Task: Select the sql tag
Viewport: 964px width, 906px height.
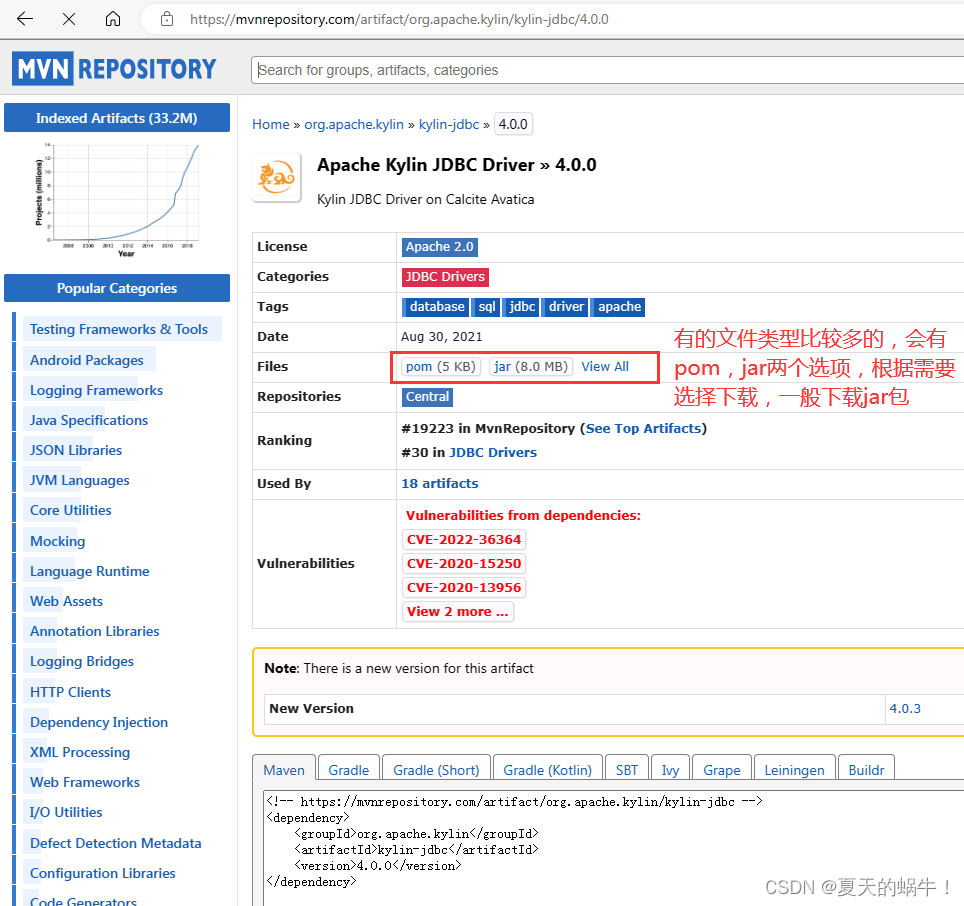Action: pos(486,307)
